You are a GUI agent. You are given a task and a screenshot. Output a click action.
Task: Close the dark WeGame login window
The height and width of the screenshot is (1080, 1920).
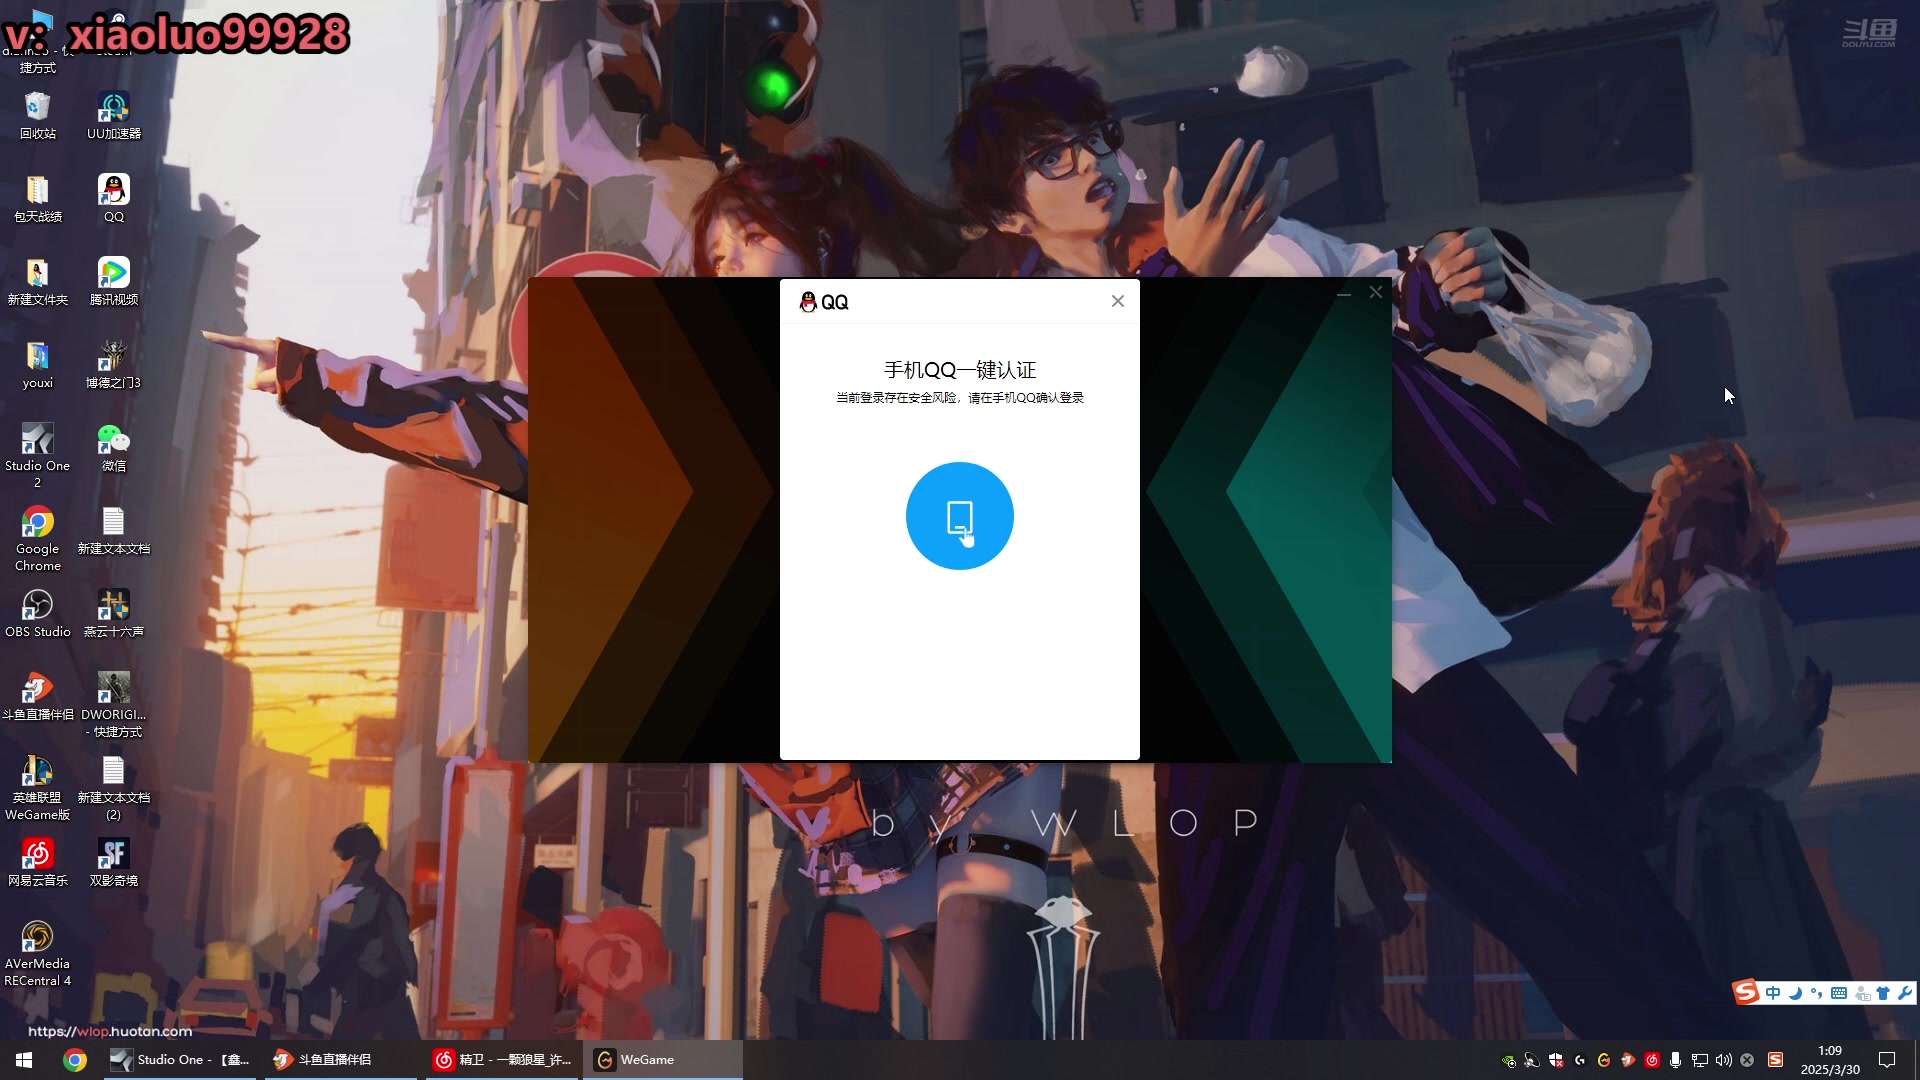(x=1375, y=292)
